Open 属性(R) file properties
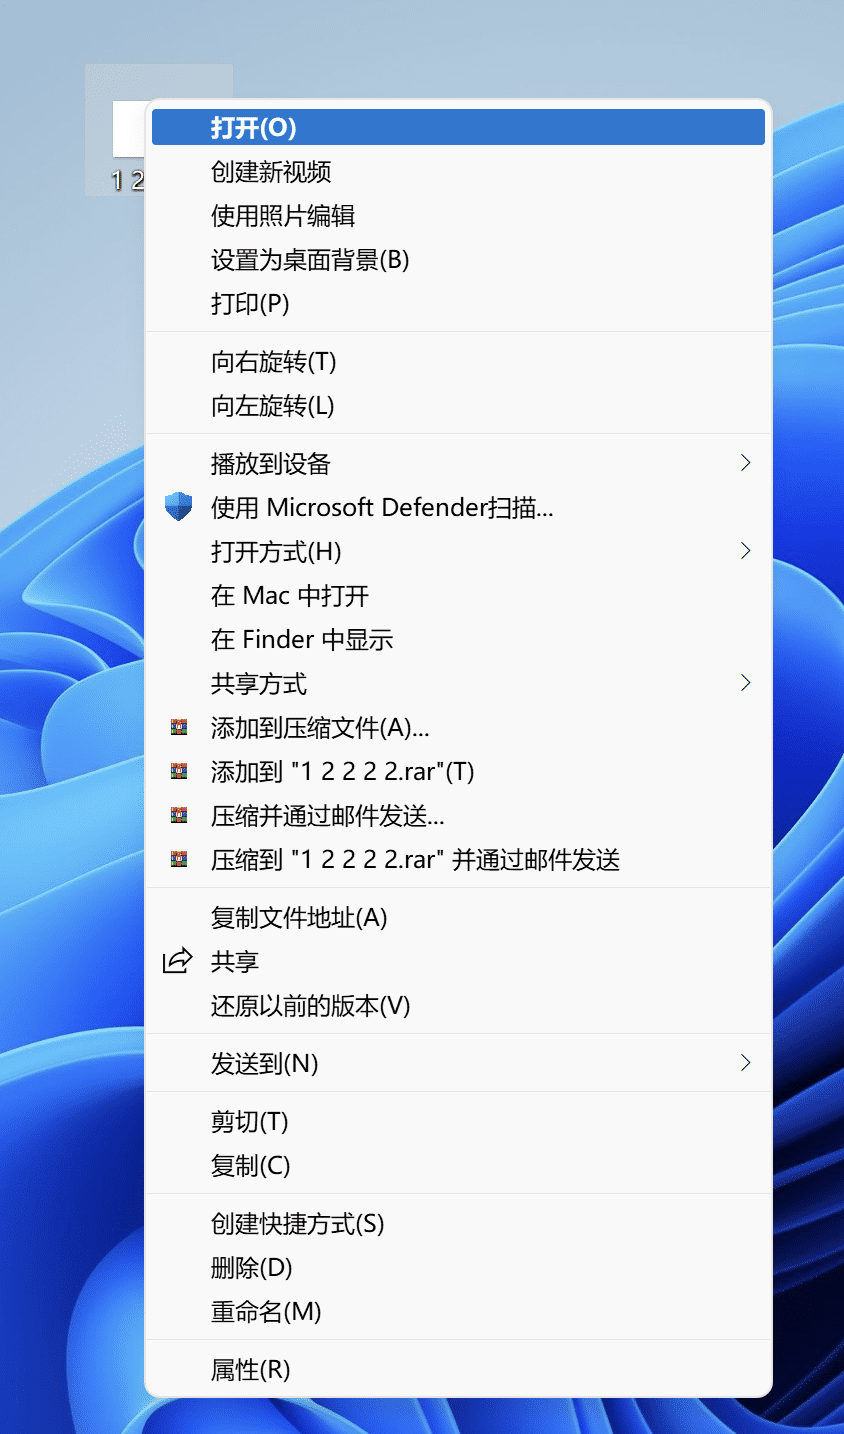844x1434 pixels. tap(250, 1370)
